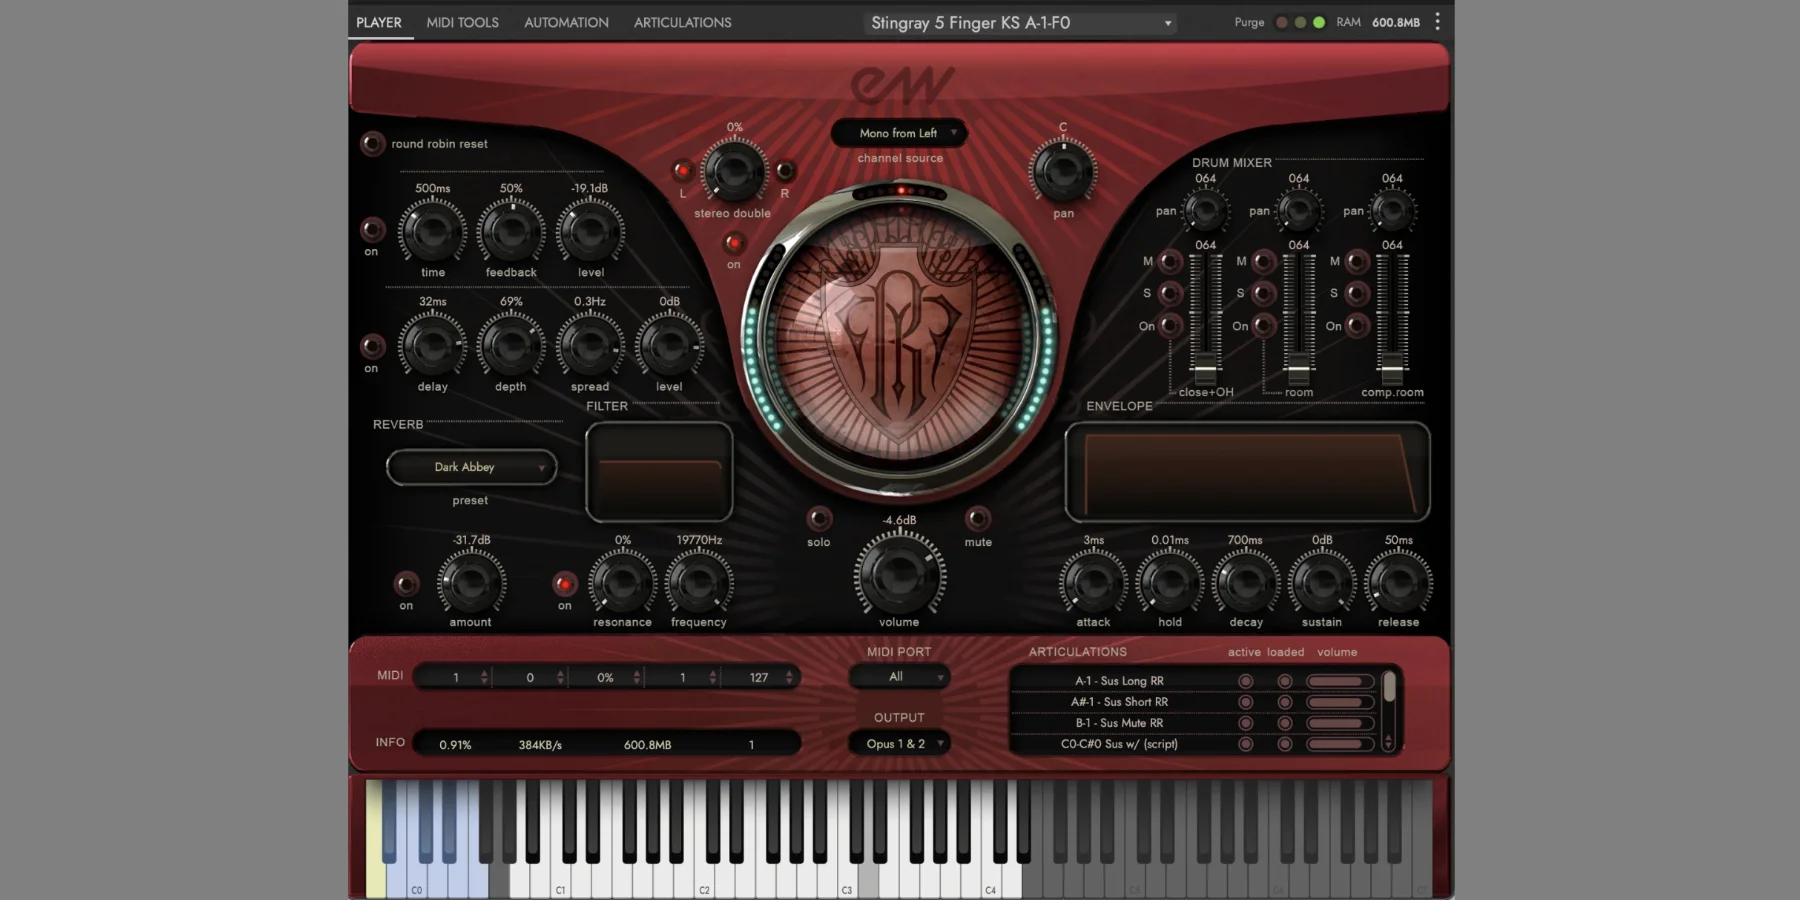The image size is (1800, 900).
Task: Click the three-dot options menu icon
Action: tap(1437, 22)
